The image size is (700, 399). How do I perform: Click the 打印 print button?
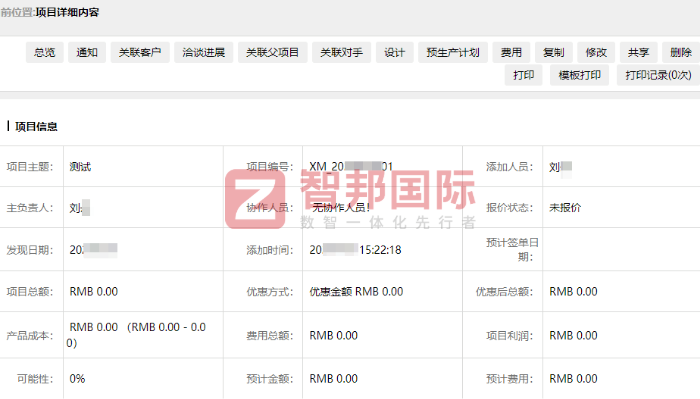point(524,75)
